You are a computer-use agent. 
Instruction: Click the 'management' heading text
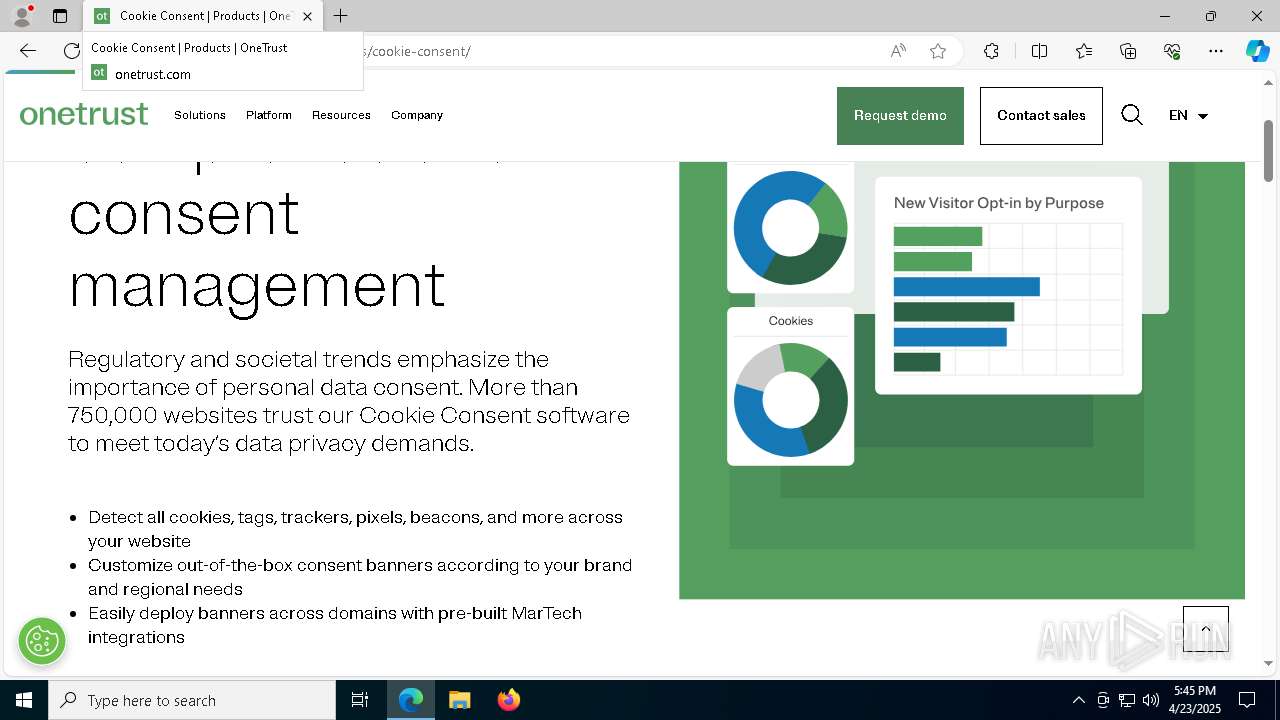(x=257, y=287)
